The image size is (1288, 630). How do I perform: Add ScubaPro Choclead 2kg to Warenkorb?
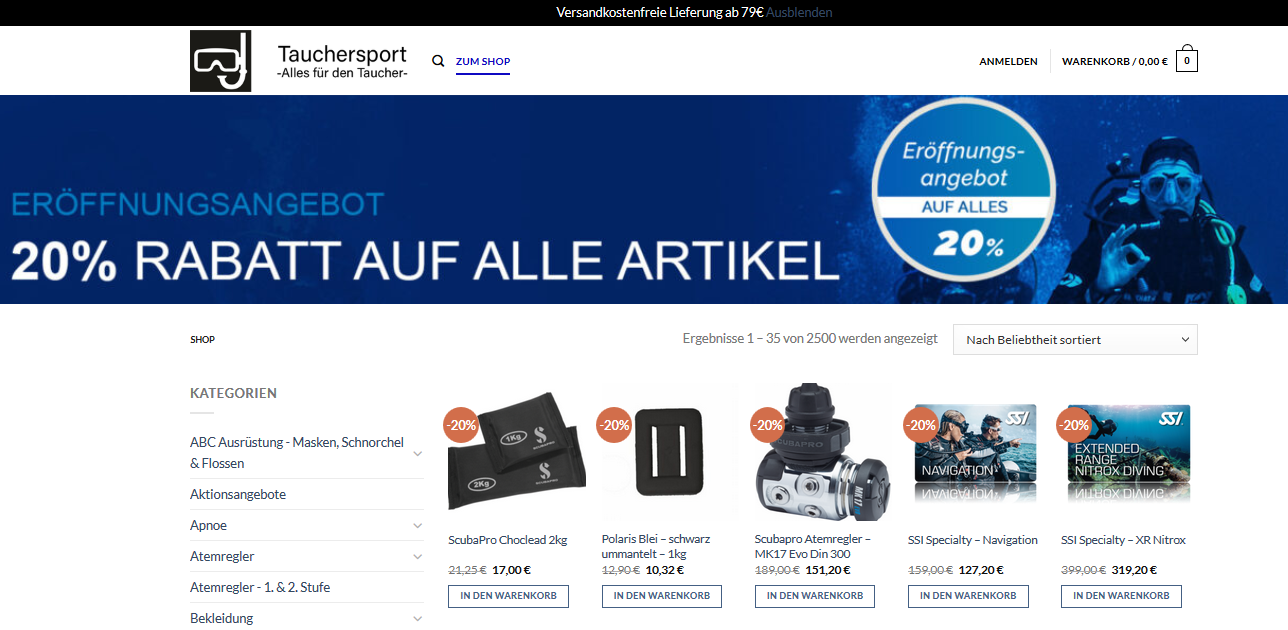[x=508, y=596]
